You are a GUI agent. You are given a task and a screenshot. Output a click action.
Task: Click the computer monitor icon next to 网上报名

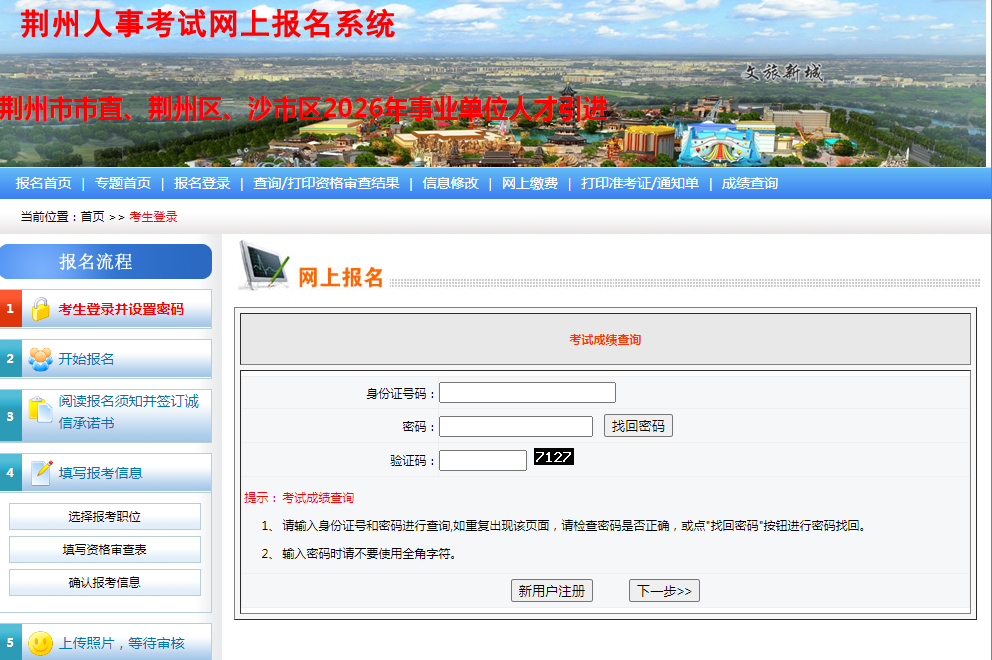pyautogui.click(x=263, y=267)
